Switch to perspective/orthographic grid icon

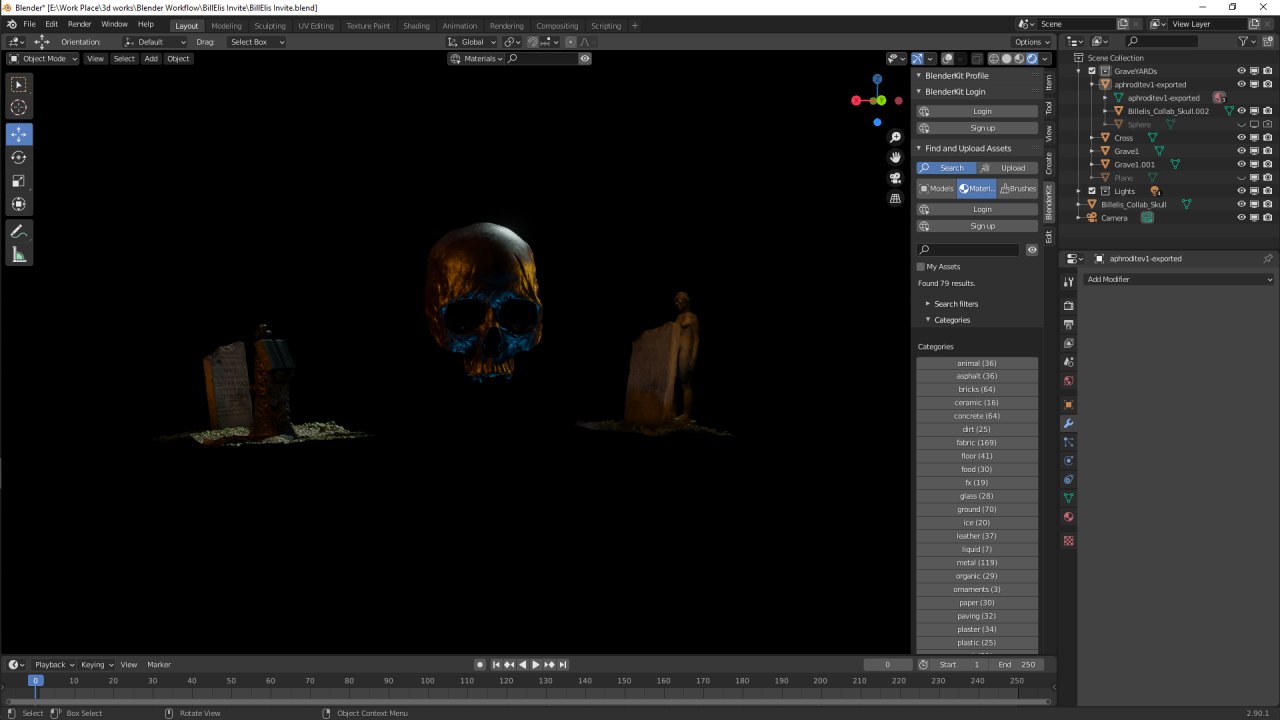pyautogui.click(x=895, y=198)
